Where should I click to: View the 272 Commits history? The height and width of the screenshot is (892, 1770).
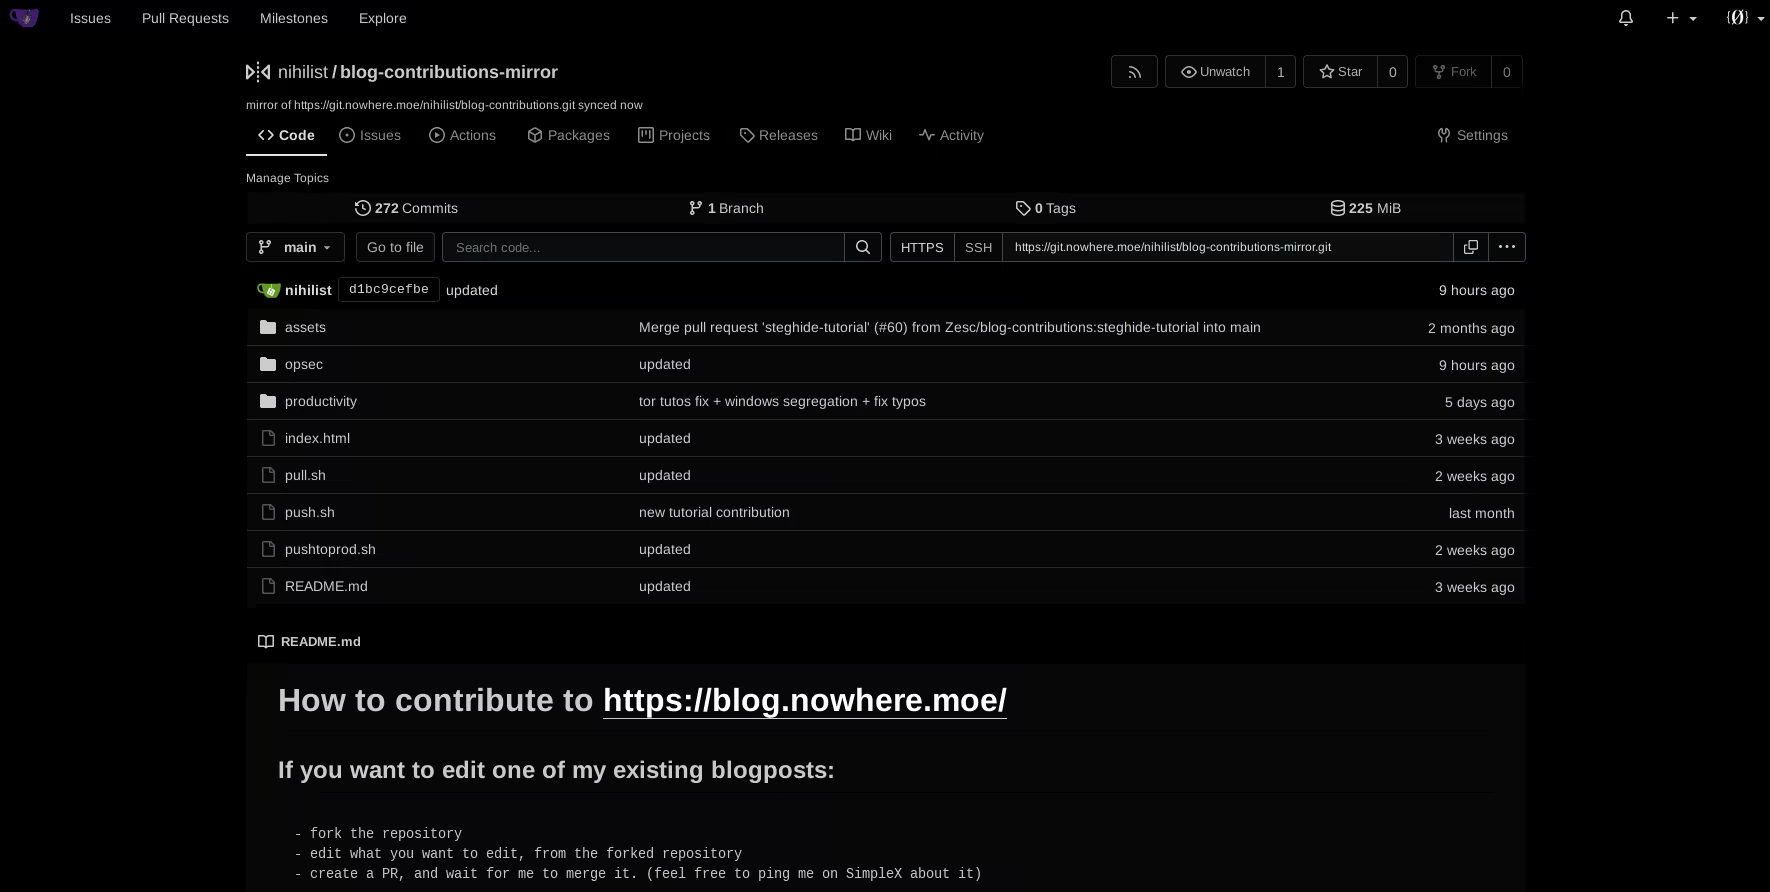click(406, 208)
